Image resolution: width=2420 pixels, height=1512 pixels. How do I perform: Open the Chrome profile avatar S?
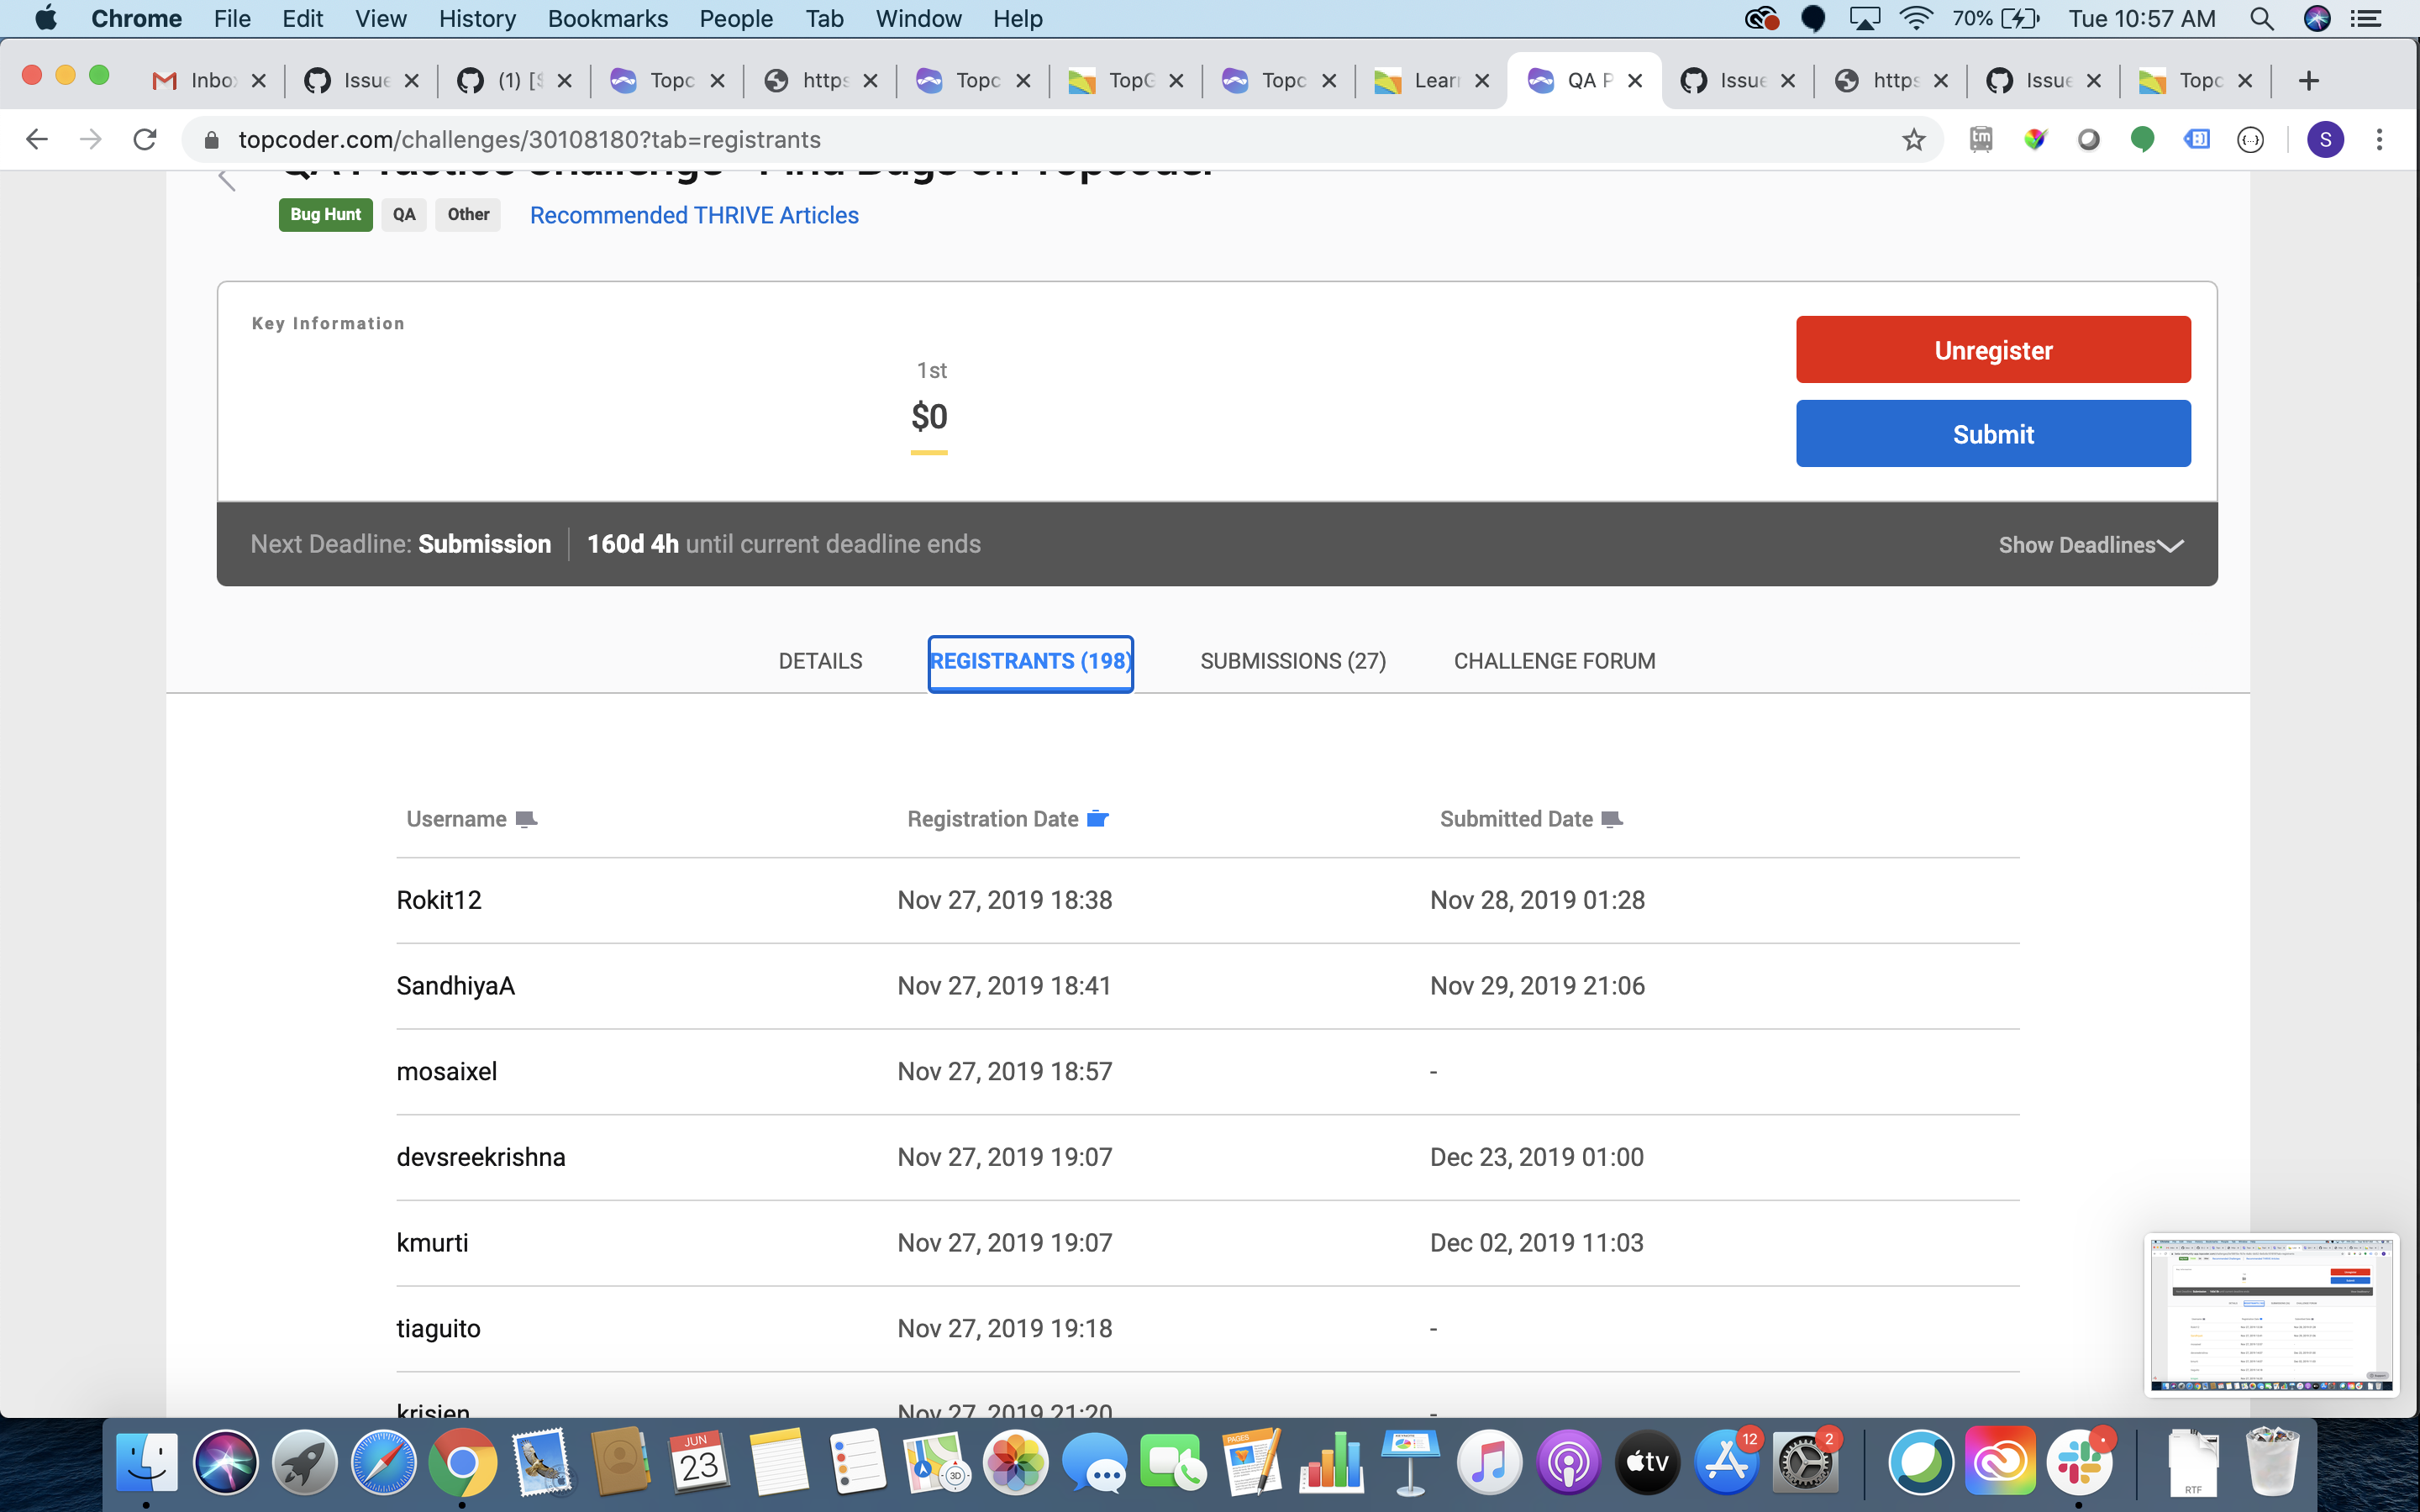(x=2325, y=140)
